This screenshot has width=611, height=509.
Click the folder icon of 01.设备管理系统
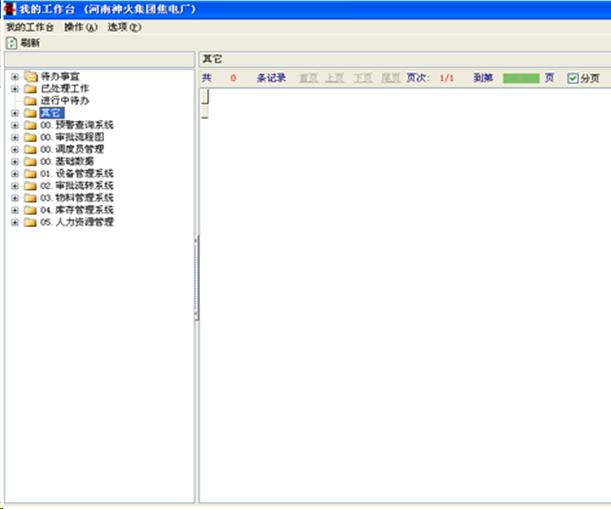pyautogui.click(x=30, y=174)
